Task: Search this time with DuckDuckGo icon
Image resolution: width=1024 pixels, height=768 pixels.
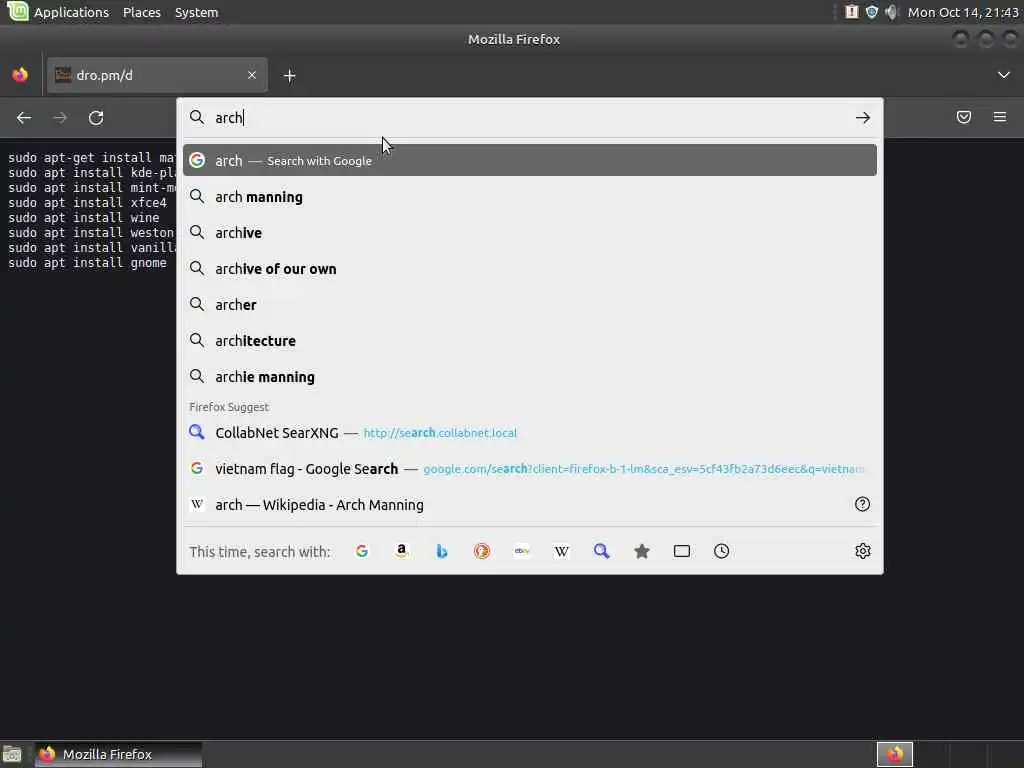Action: (482, 551)
